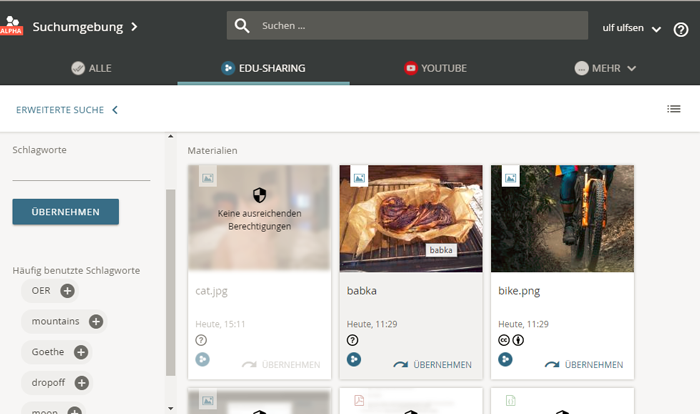The width and height of the screenshot is (700, 414).
Task: Expand the MEHR dropdown tab
Action: [606, 68]
